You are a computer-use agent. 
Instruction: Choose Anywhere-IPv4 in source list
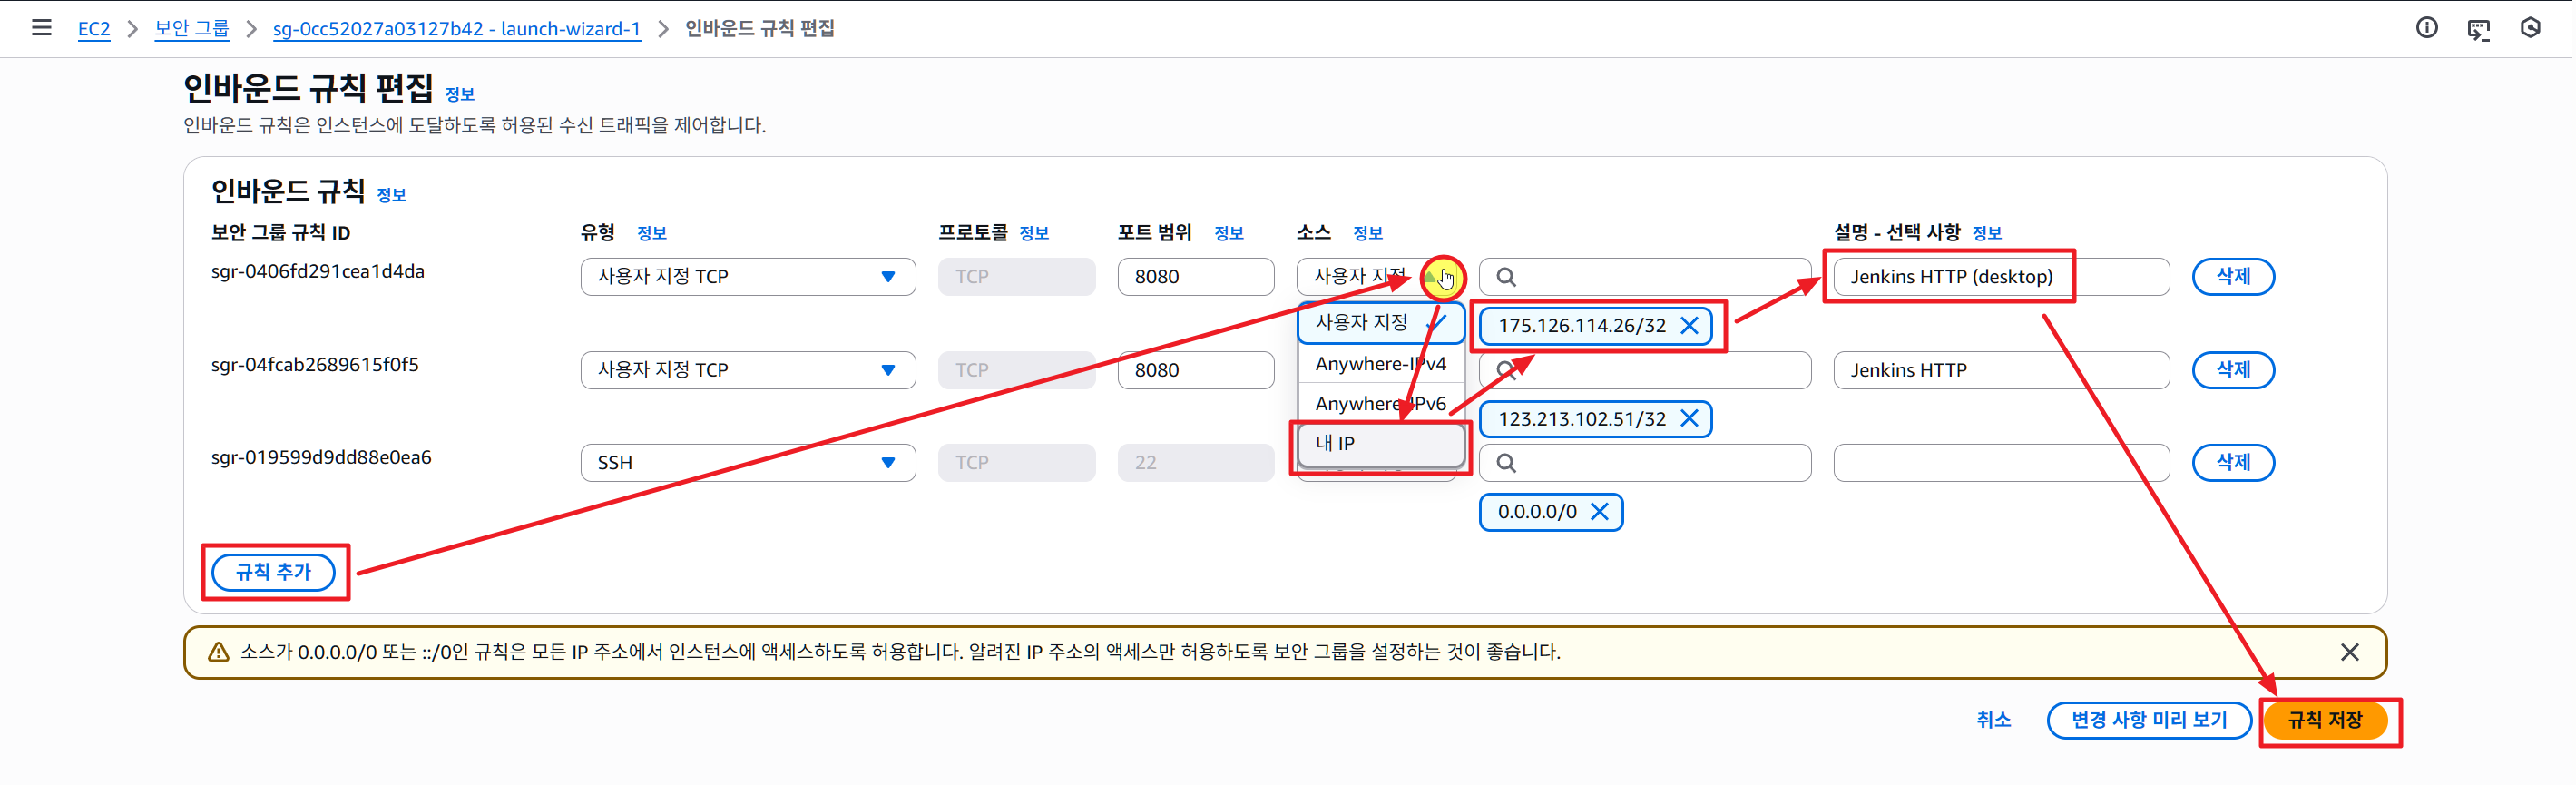pyautogui.click(x=1380, y=364)
